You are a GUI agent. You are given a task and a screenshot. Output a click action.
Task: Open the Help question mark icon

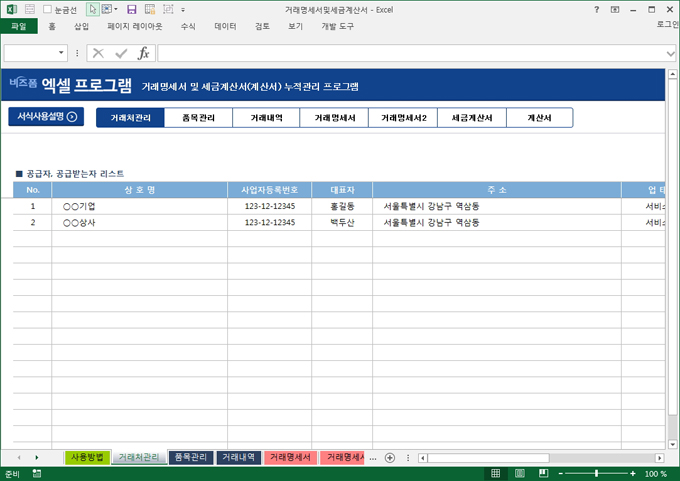pyautogui.click(x=597, y=9)
